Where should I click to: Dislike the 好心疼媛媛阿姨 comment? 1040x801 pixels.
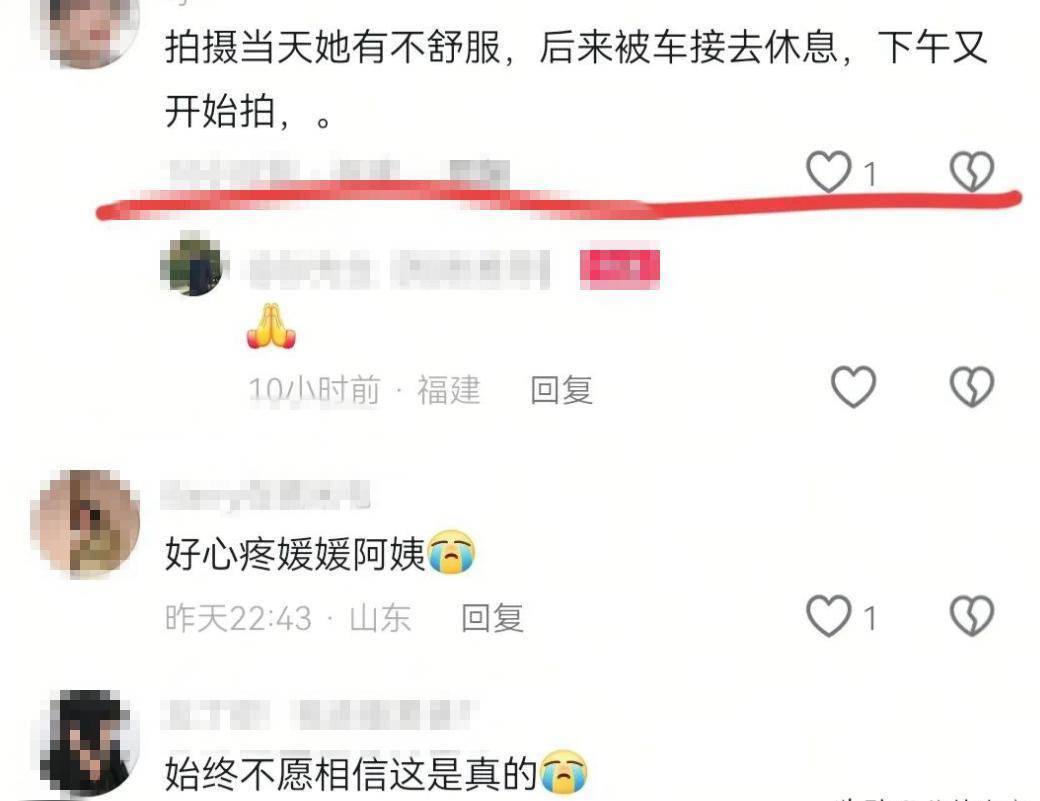[972, 616]
